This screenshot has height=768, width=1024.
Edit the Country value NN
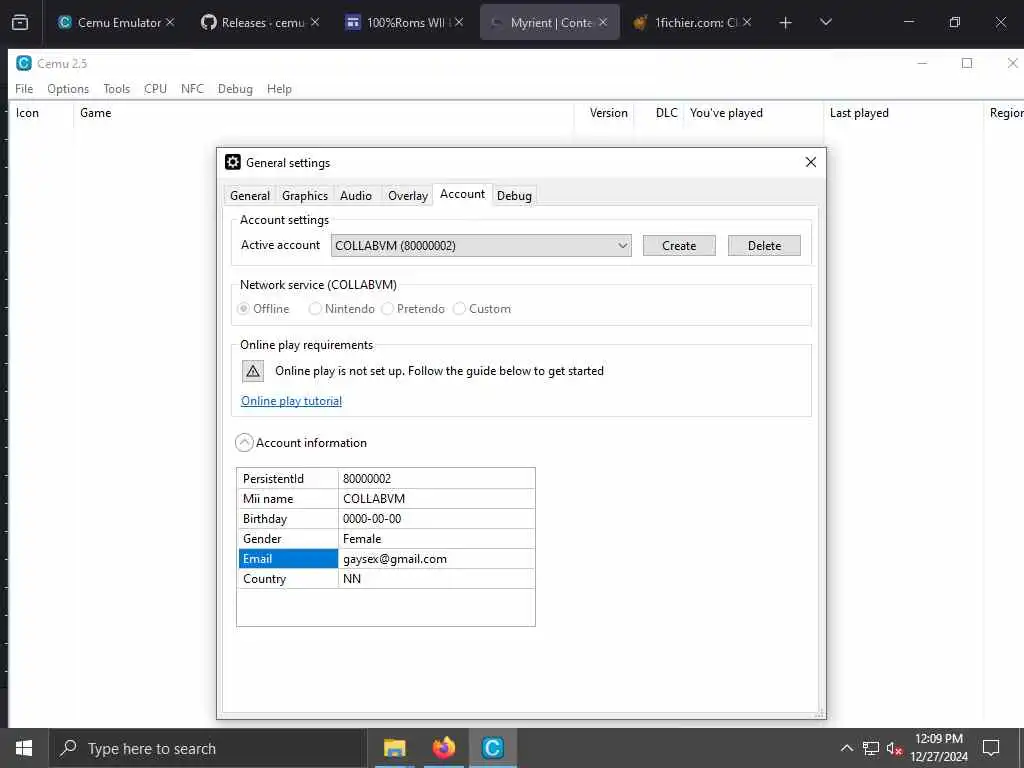tap(436, 579)
